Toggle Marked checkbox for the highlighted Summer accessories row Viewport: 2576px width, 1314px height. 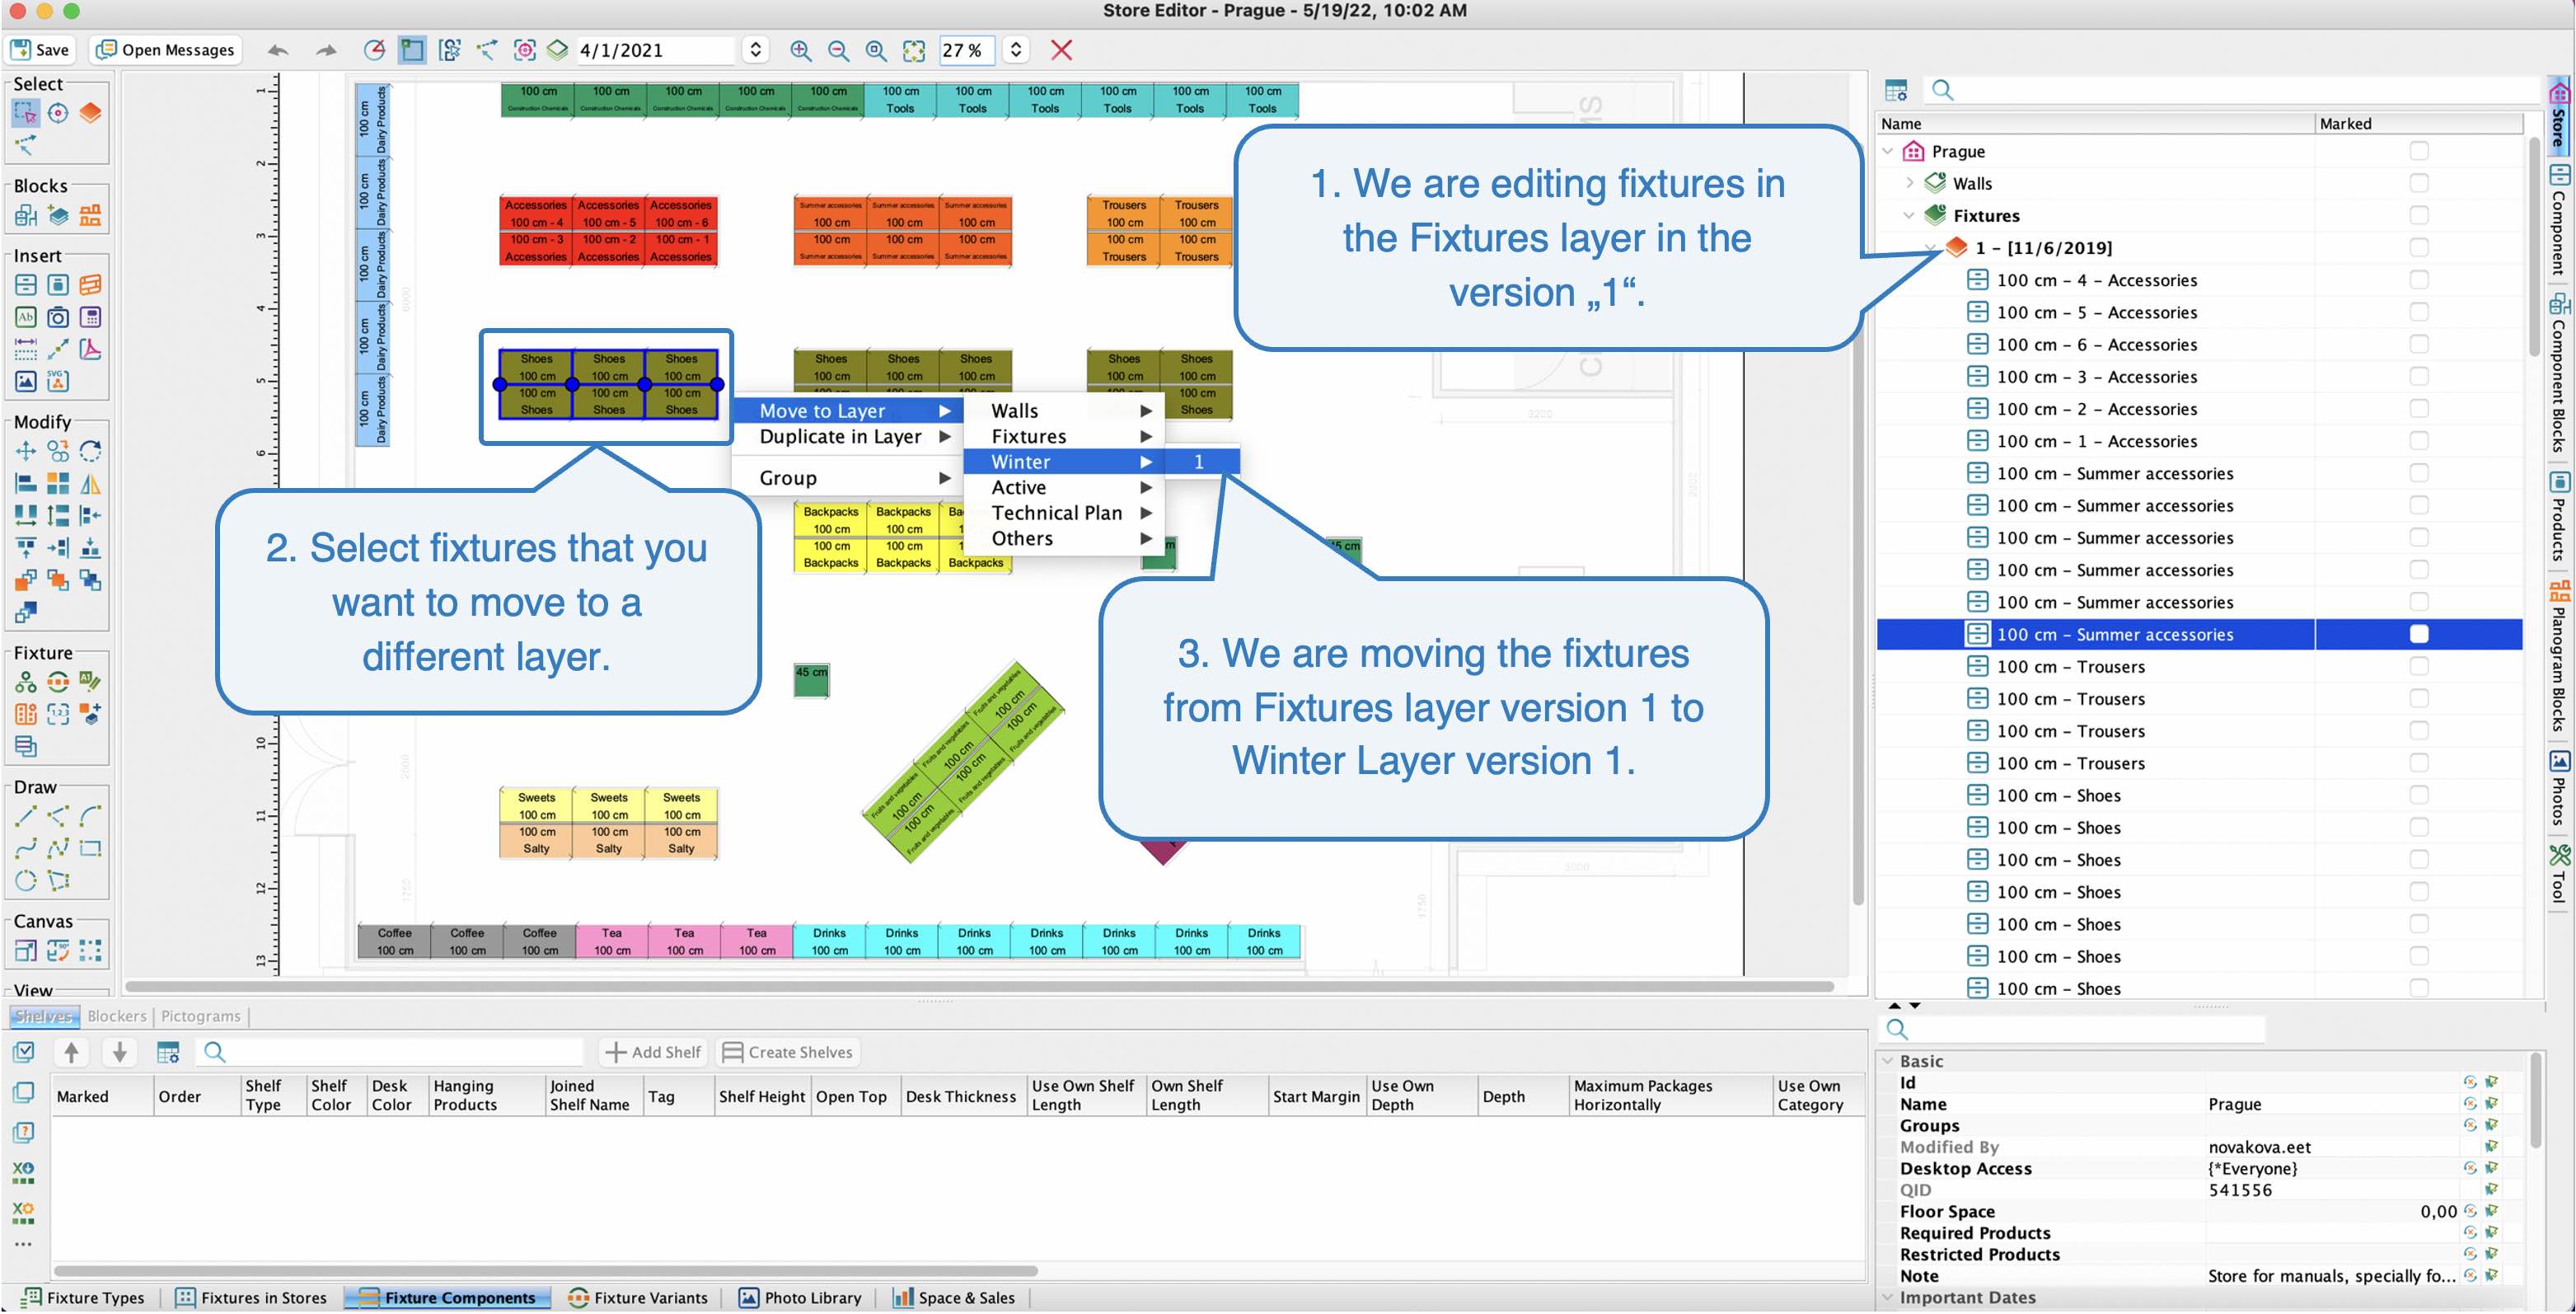[2418, 634]
